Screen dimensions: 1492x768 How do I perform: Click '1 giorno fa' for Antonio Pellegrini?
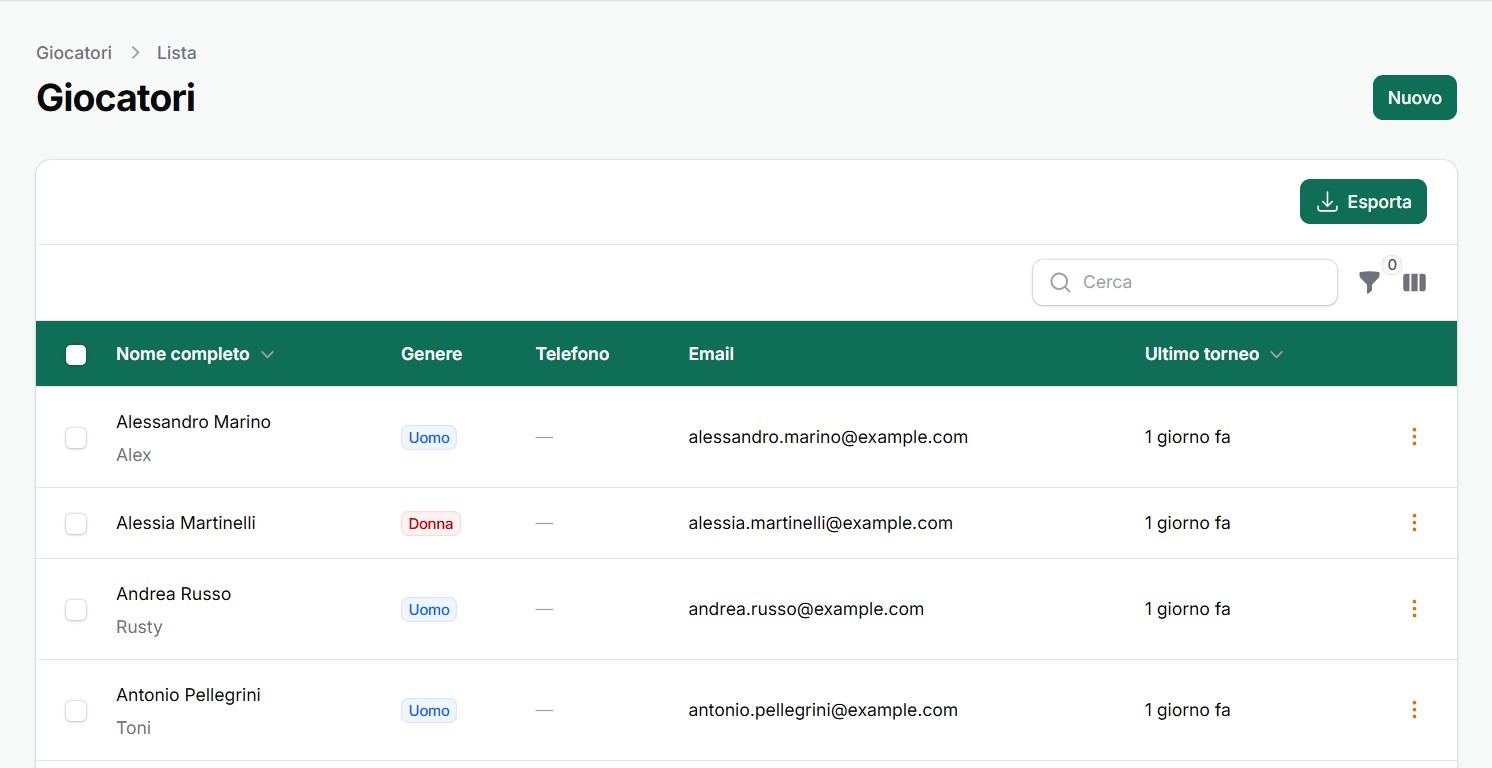(1188, 710)
